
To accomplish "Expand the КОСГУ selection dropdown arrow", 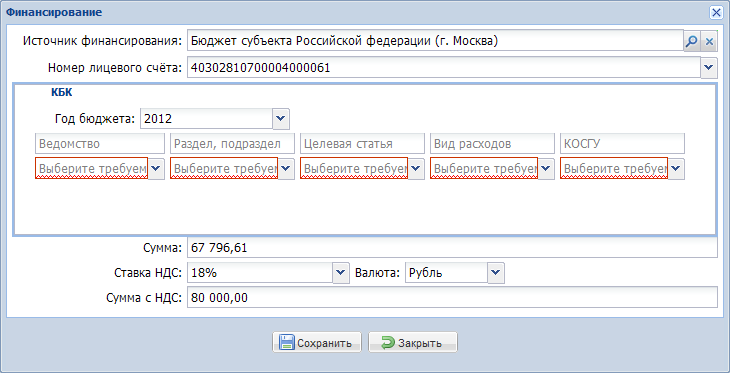I will tap(676, 169).
